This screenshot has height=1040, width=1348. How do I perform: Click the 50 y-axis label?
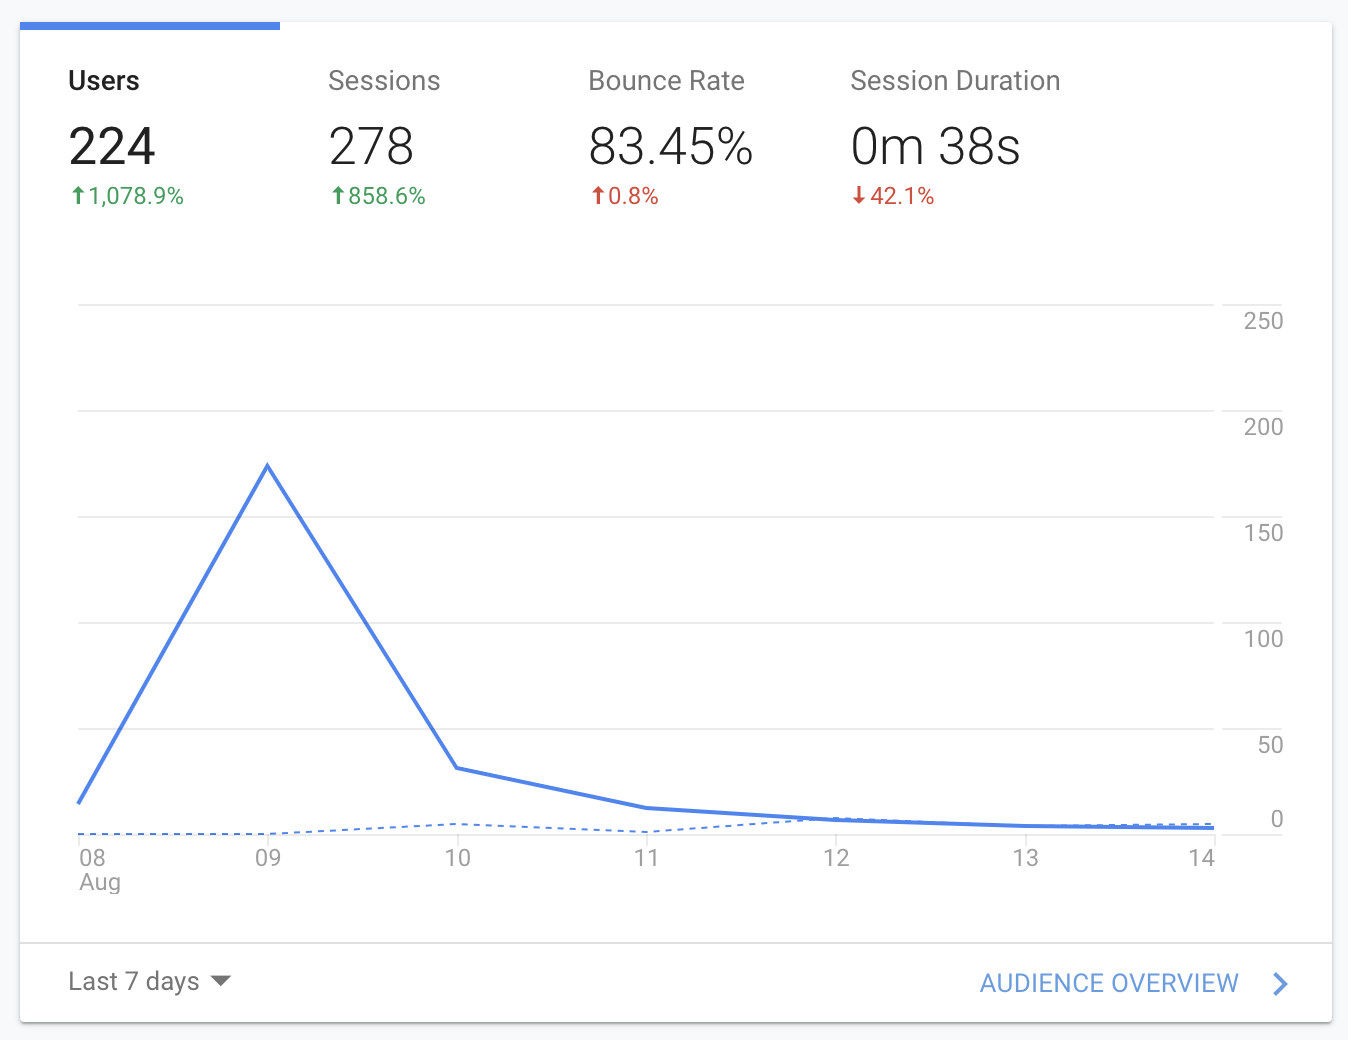point(1270,745)
